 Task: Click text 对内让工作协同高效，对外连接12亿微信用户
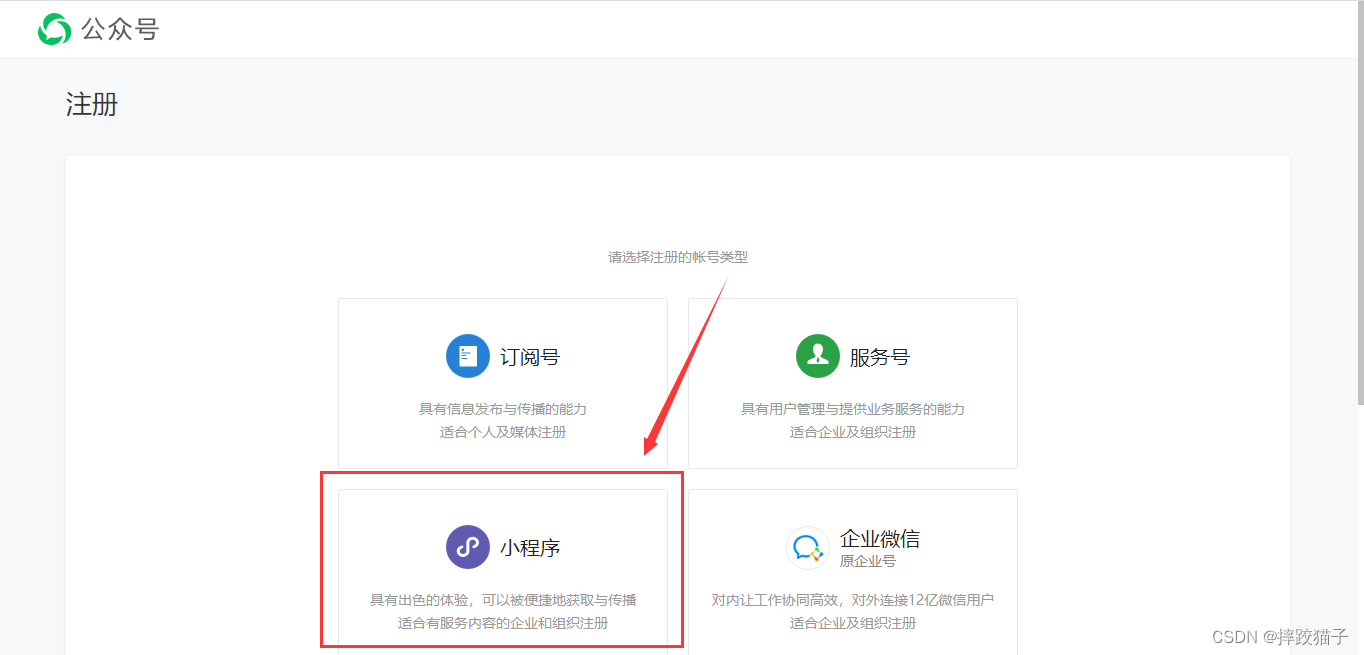pos(853,600)
